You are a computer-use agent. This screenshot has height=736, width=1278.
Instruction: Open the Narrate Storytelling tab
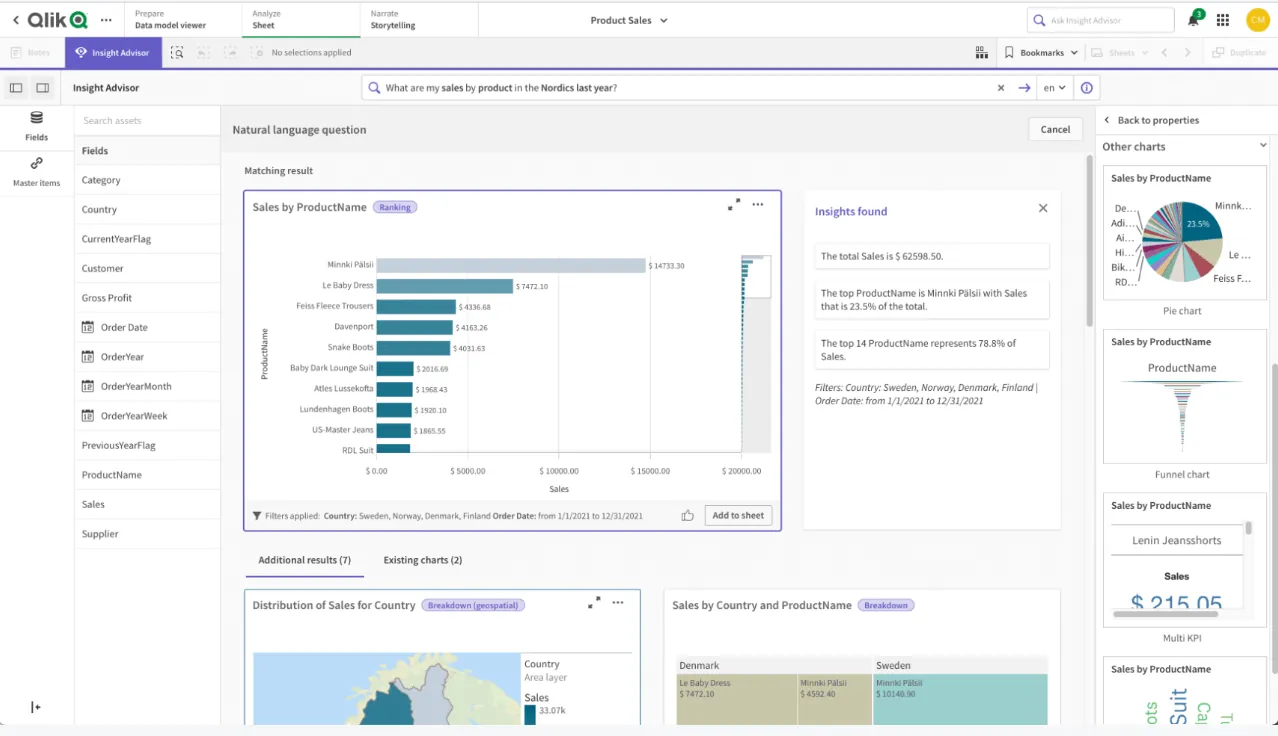coord(392,20)
